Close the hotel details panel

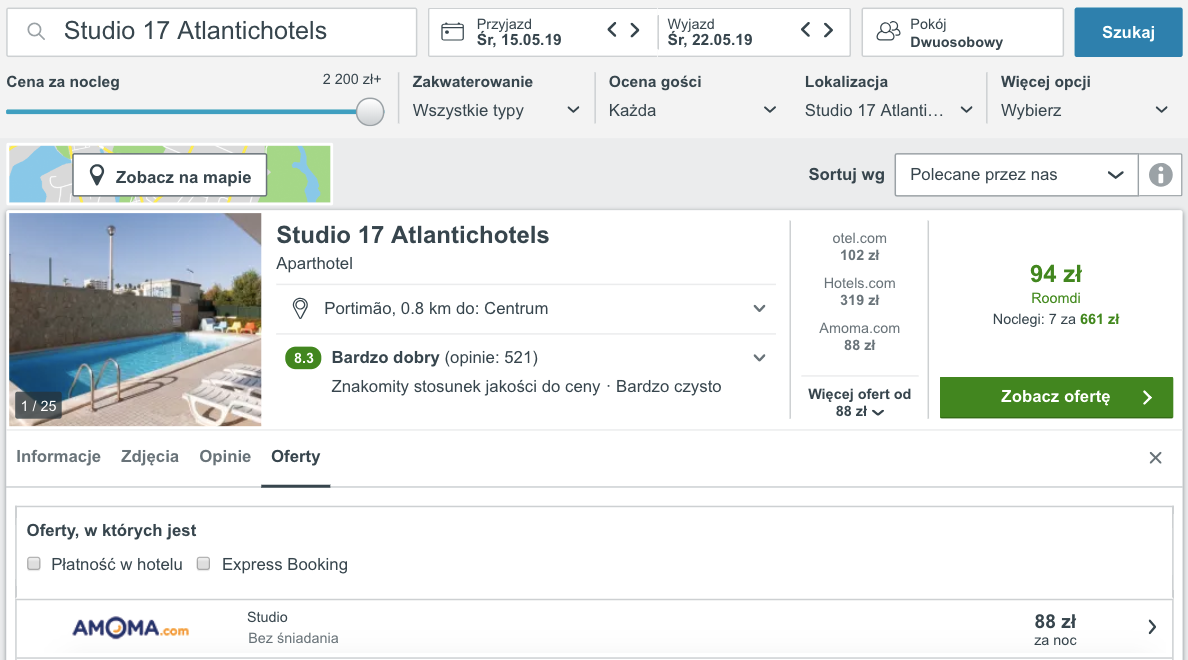pyautogui.click(x=1155, y=458)
